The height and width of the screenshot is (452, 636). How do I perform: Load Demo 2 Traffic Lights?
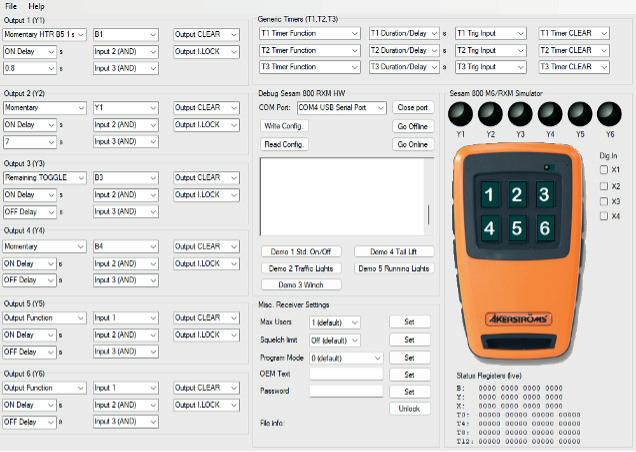pos(301,268)
